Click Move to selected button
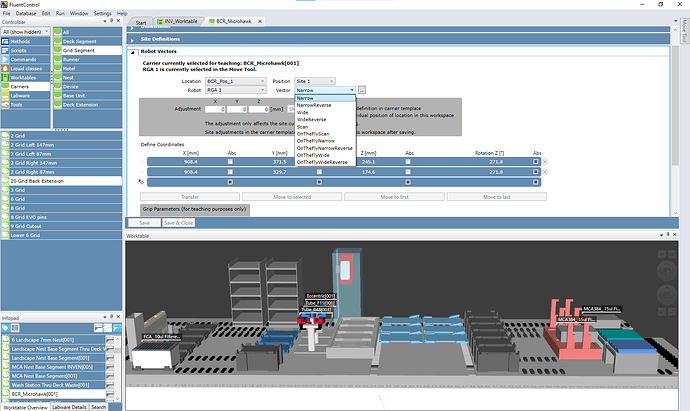This screenshot has width=690, height=411. pyautogui.click(x=292, y=197)
